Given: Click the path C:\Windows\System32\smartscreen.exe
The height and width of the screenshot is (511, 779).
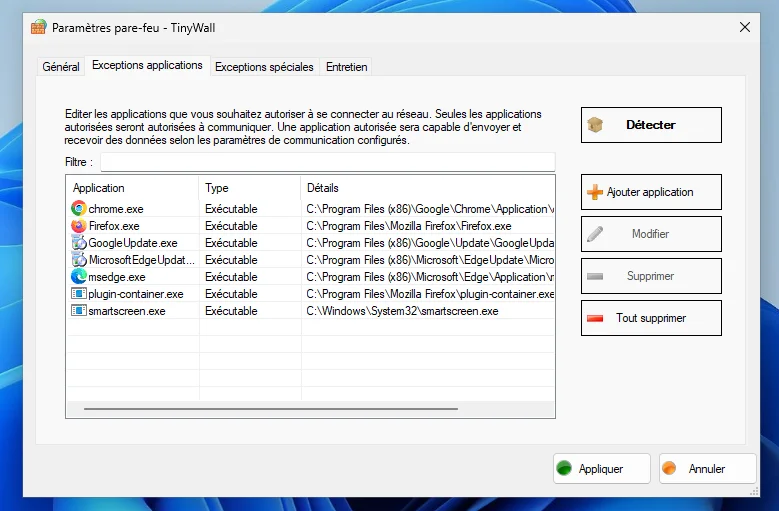Looking at the screenshot, I should pyautogui.click(x=402, y=311).
